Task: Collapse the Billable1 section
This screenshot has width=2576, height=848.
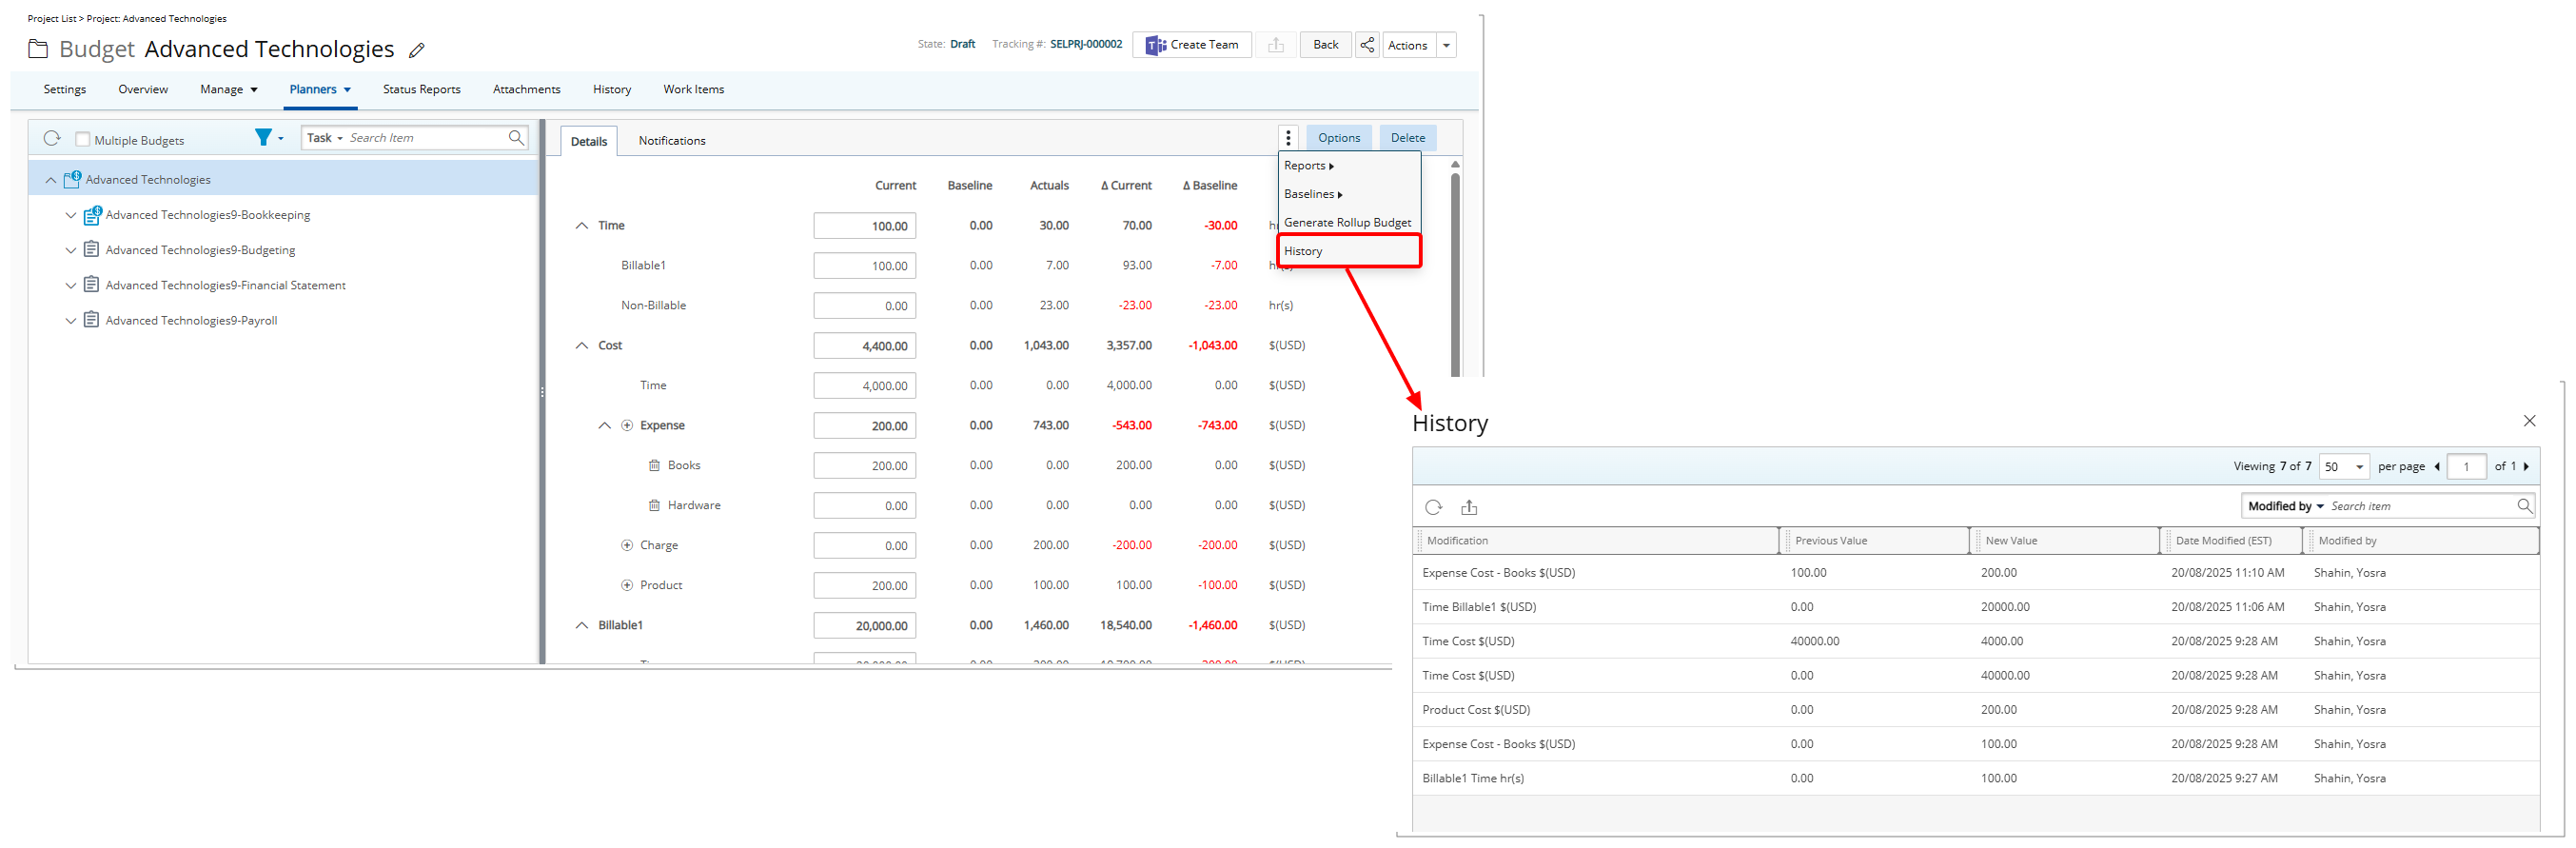Action: [x=582, y=625]
